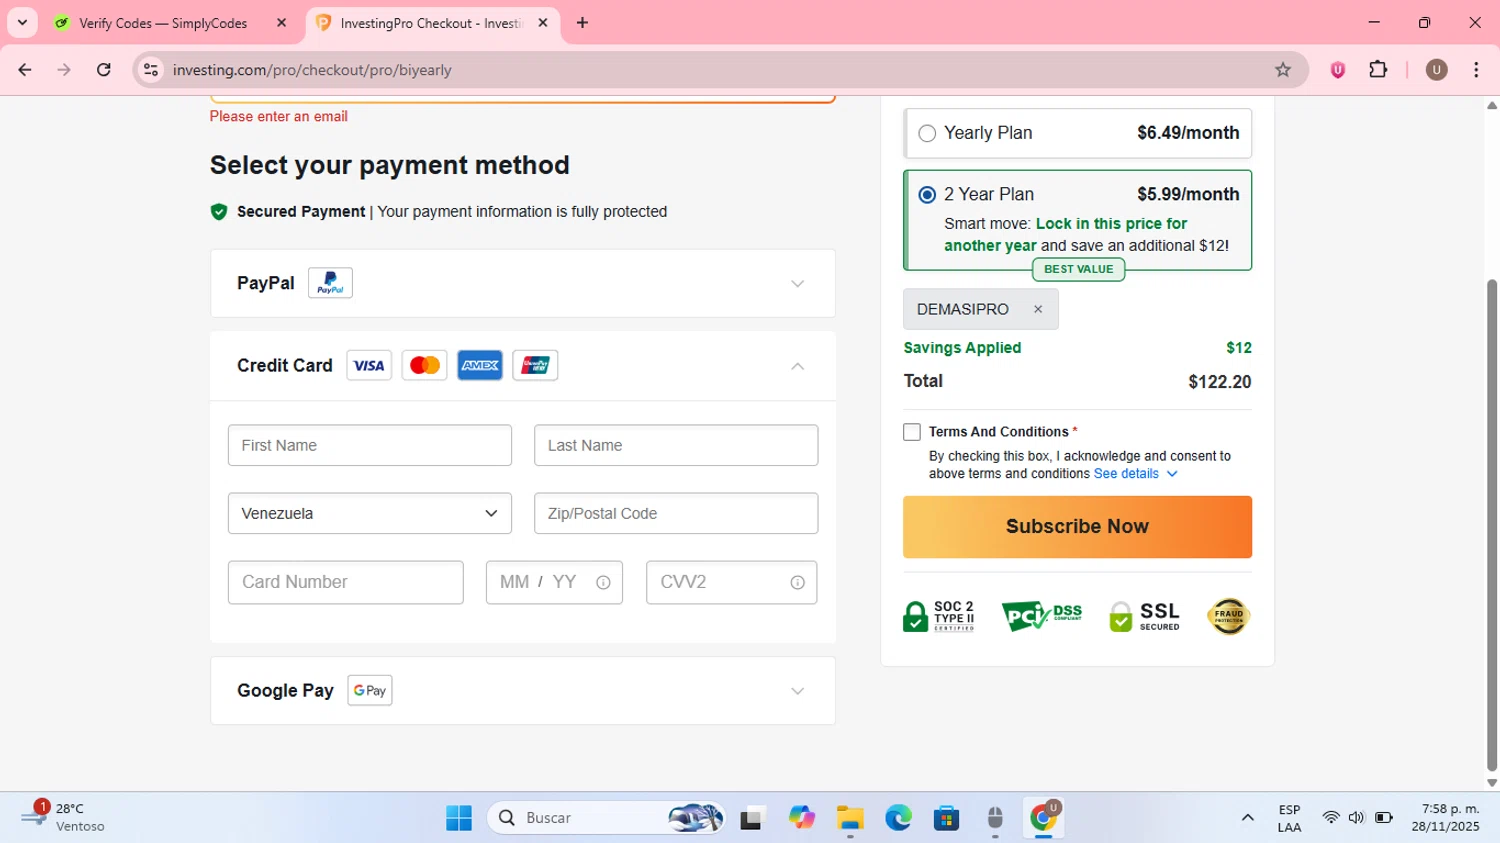1500x843 pixels.
Task: Close the Verify Codes tab
Action: [x=282, y=23]
